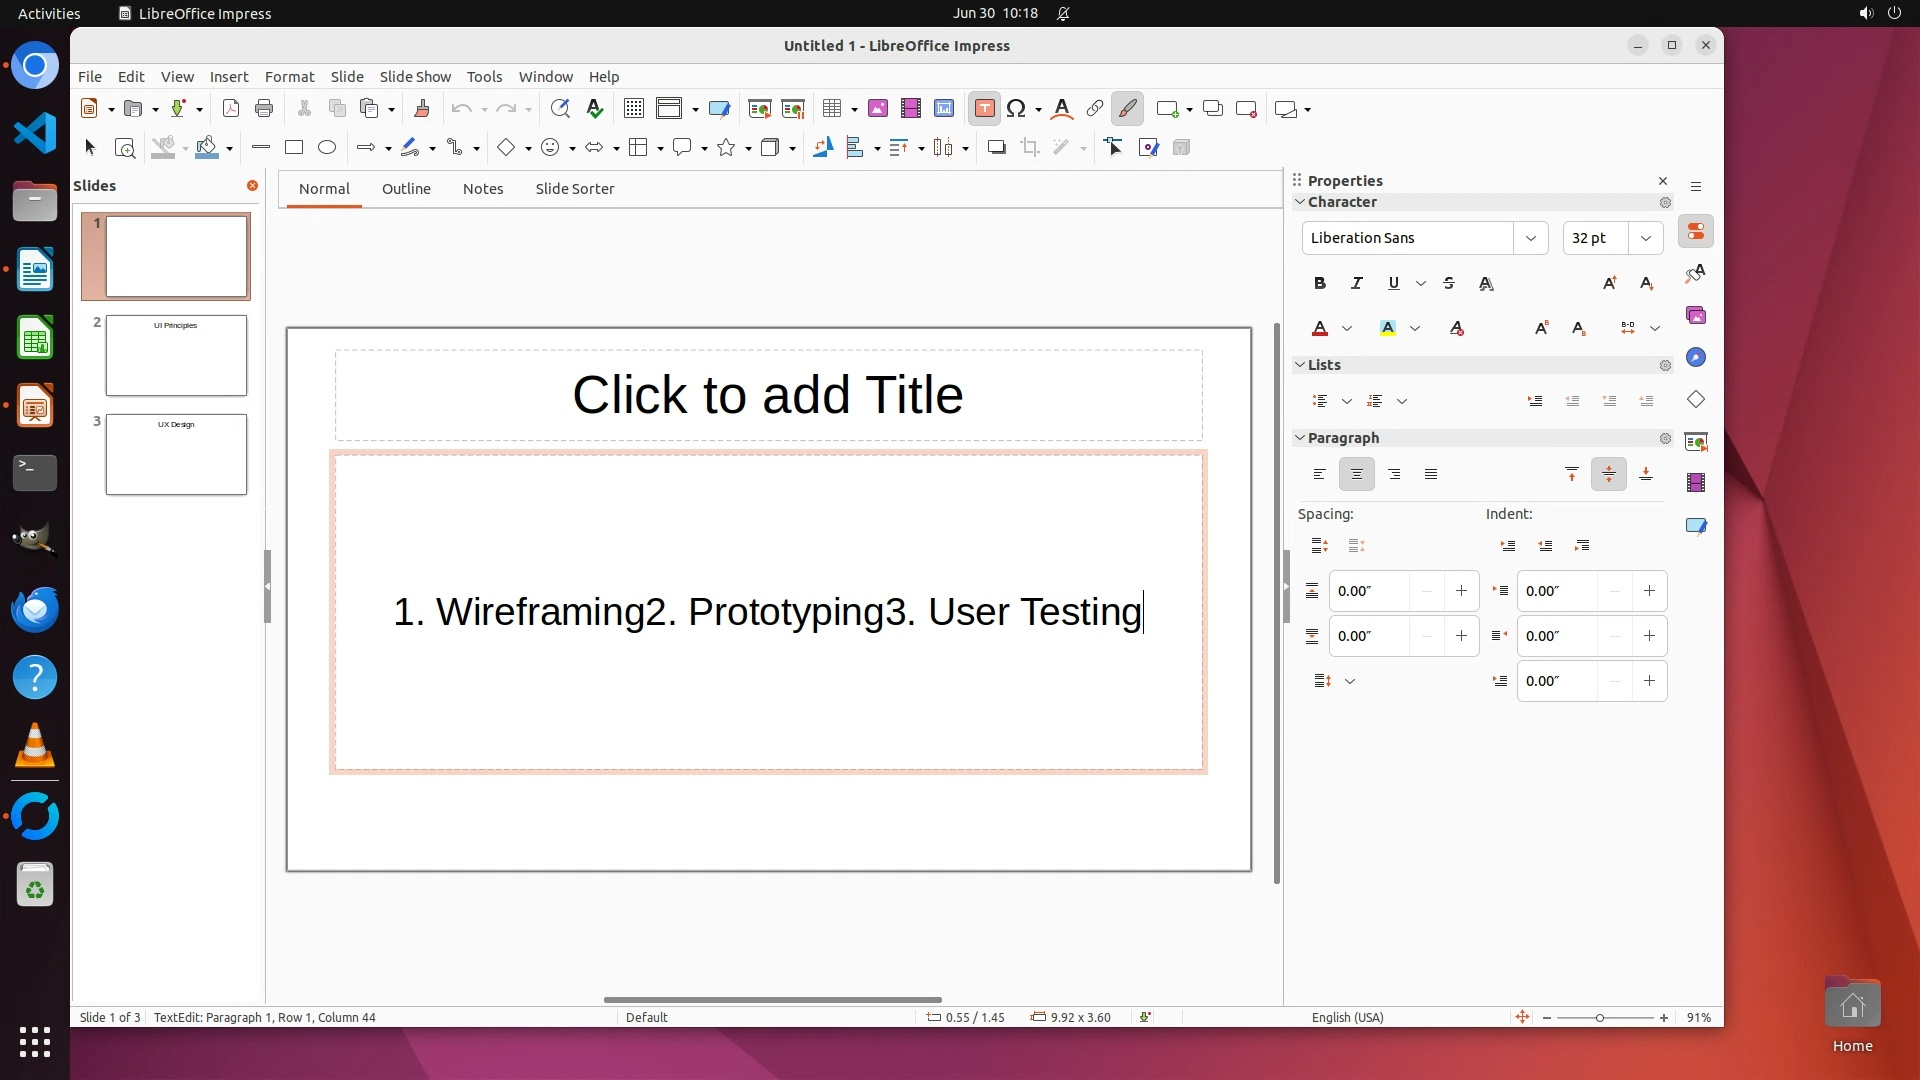Enable right paragraph alignment
Image resolution: width=1920 pixels, height=1080 pixels.
(x=1394, y=474)
